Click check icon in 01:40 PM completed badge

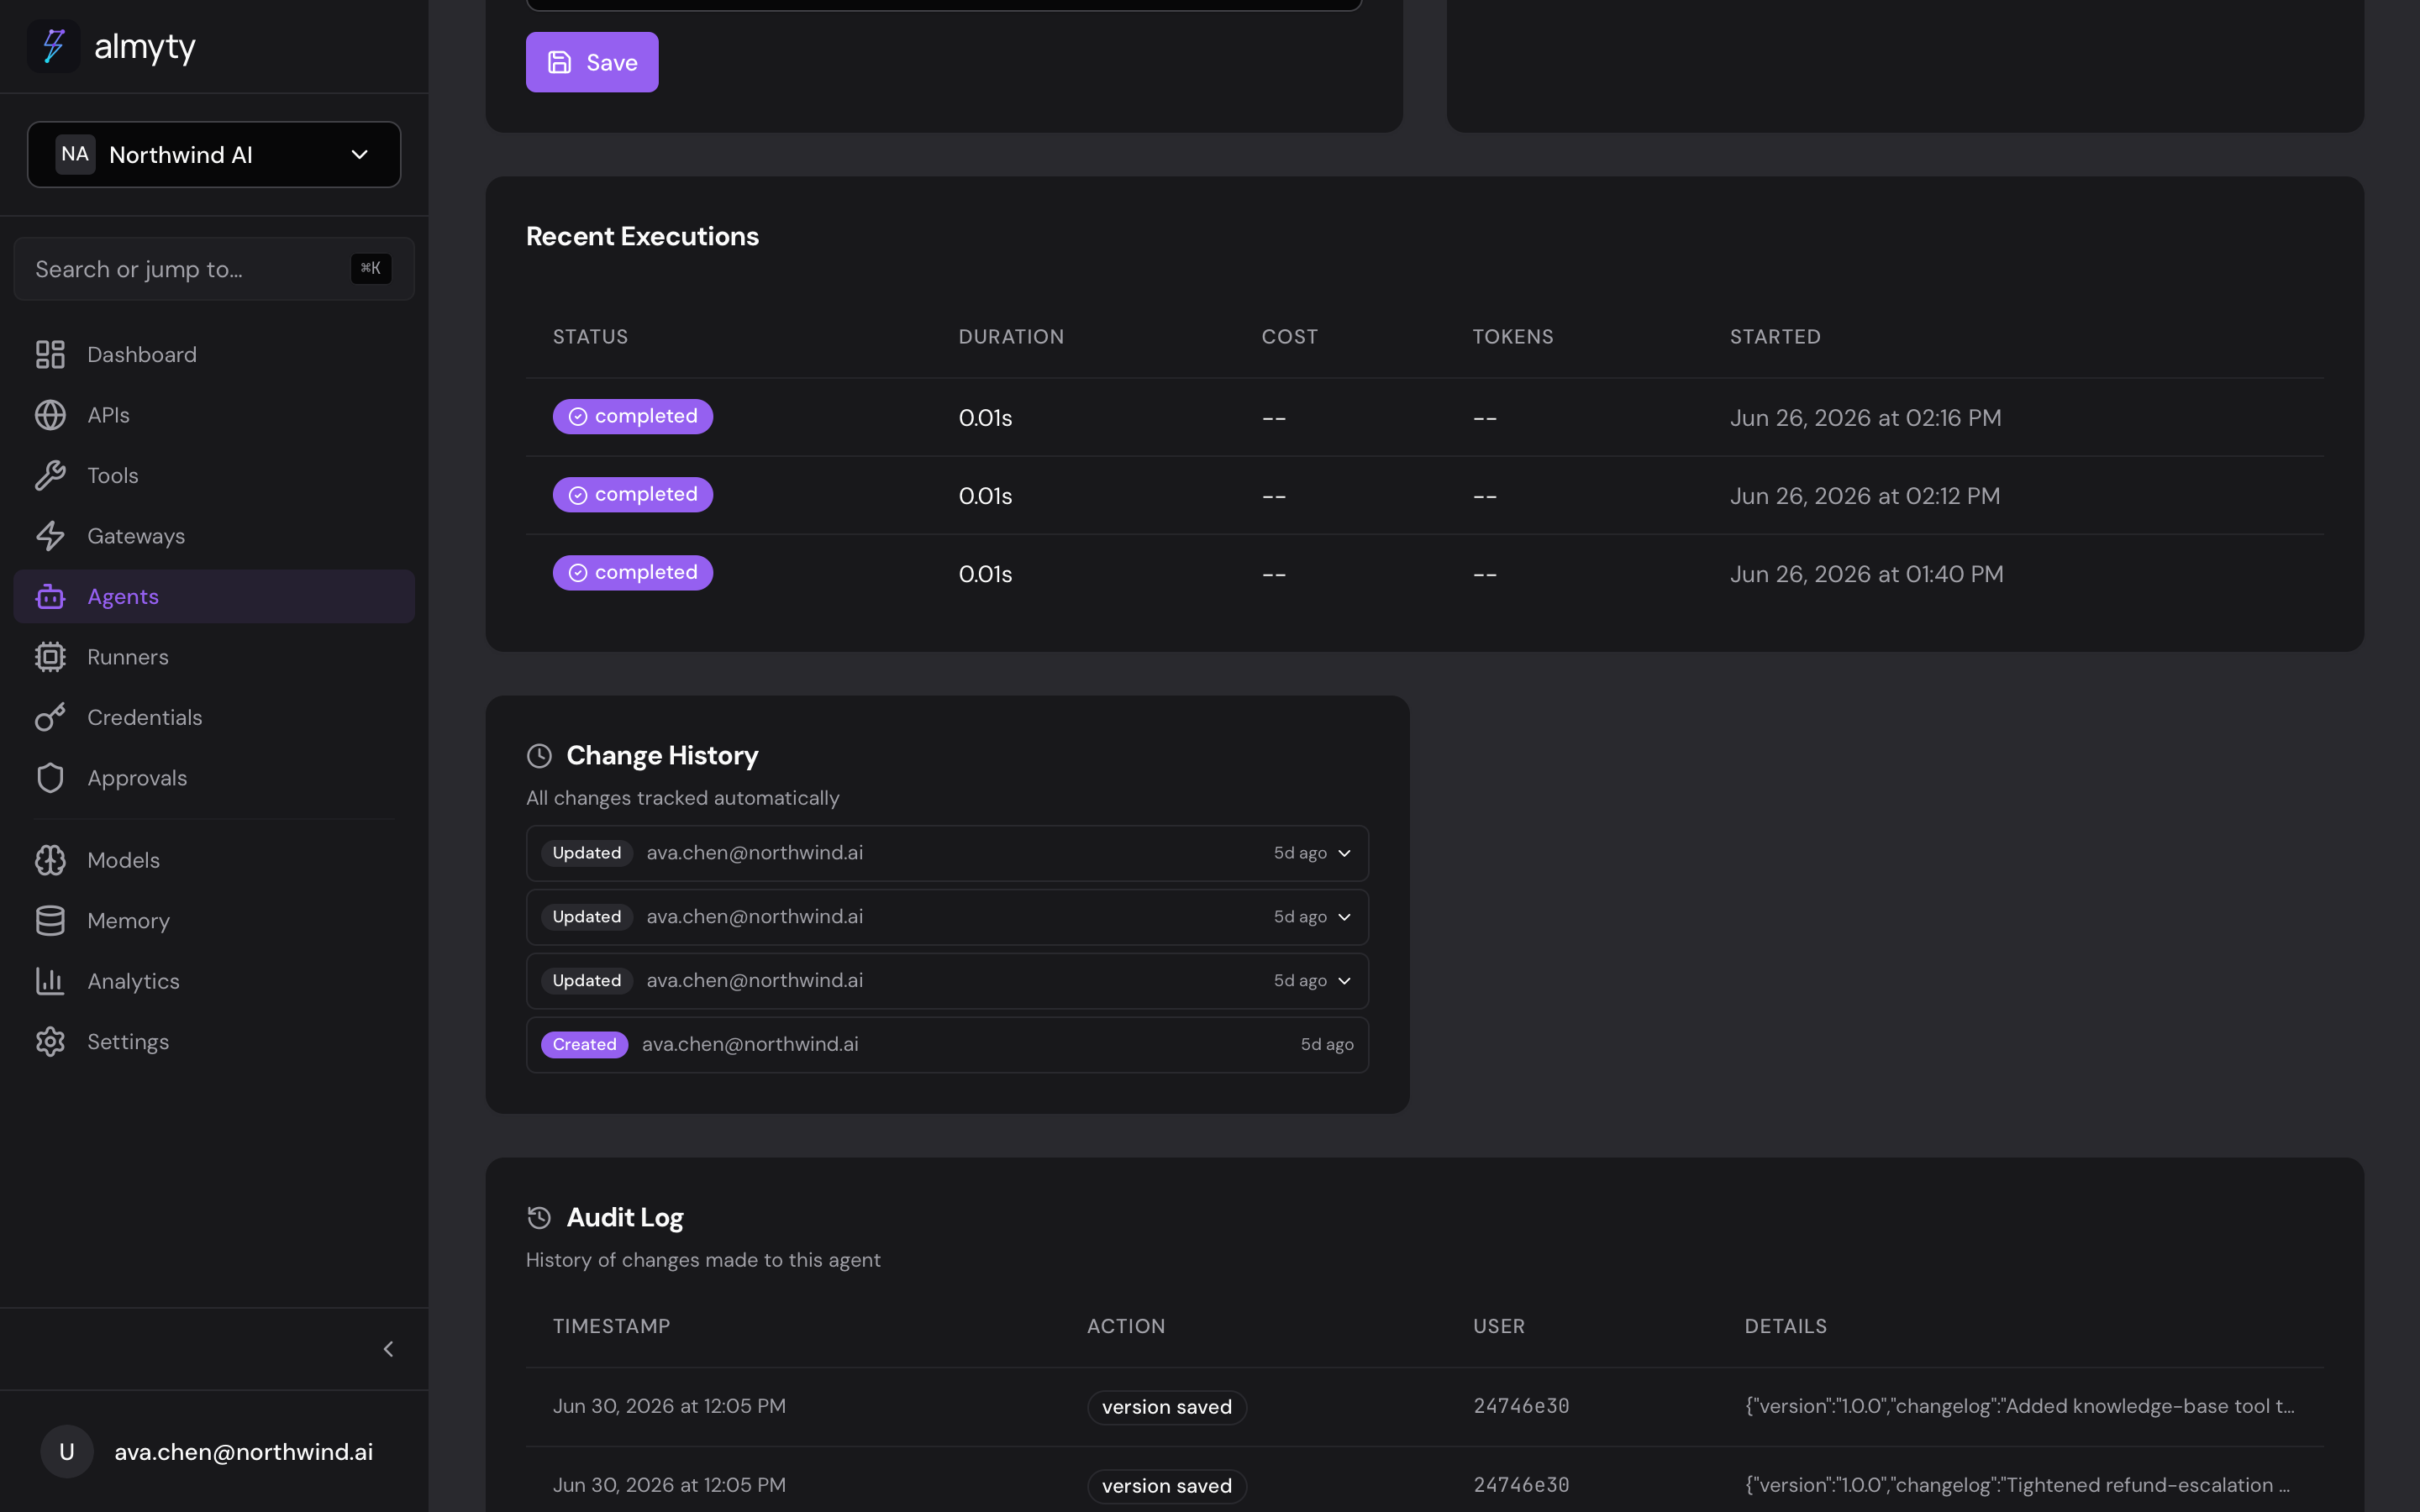click(x=578, y=573)
